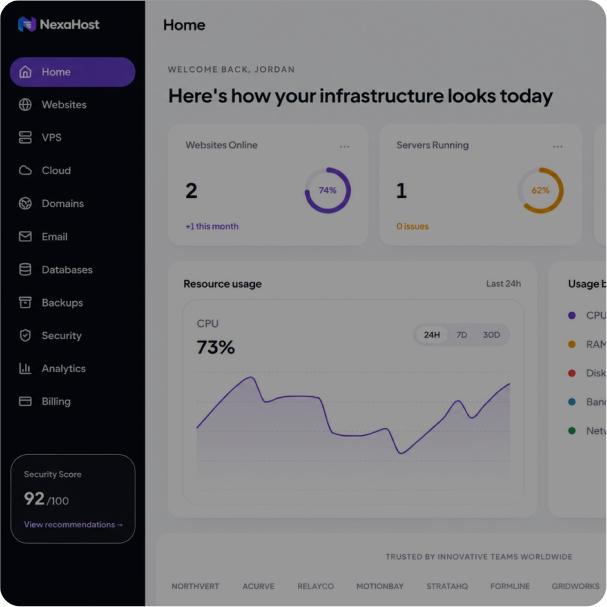607x607 pixels.
Task: Click the CPU 73% value
Action: tap(216, 347)
